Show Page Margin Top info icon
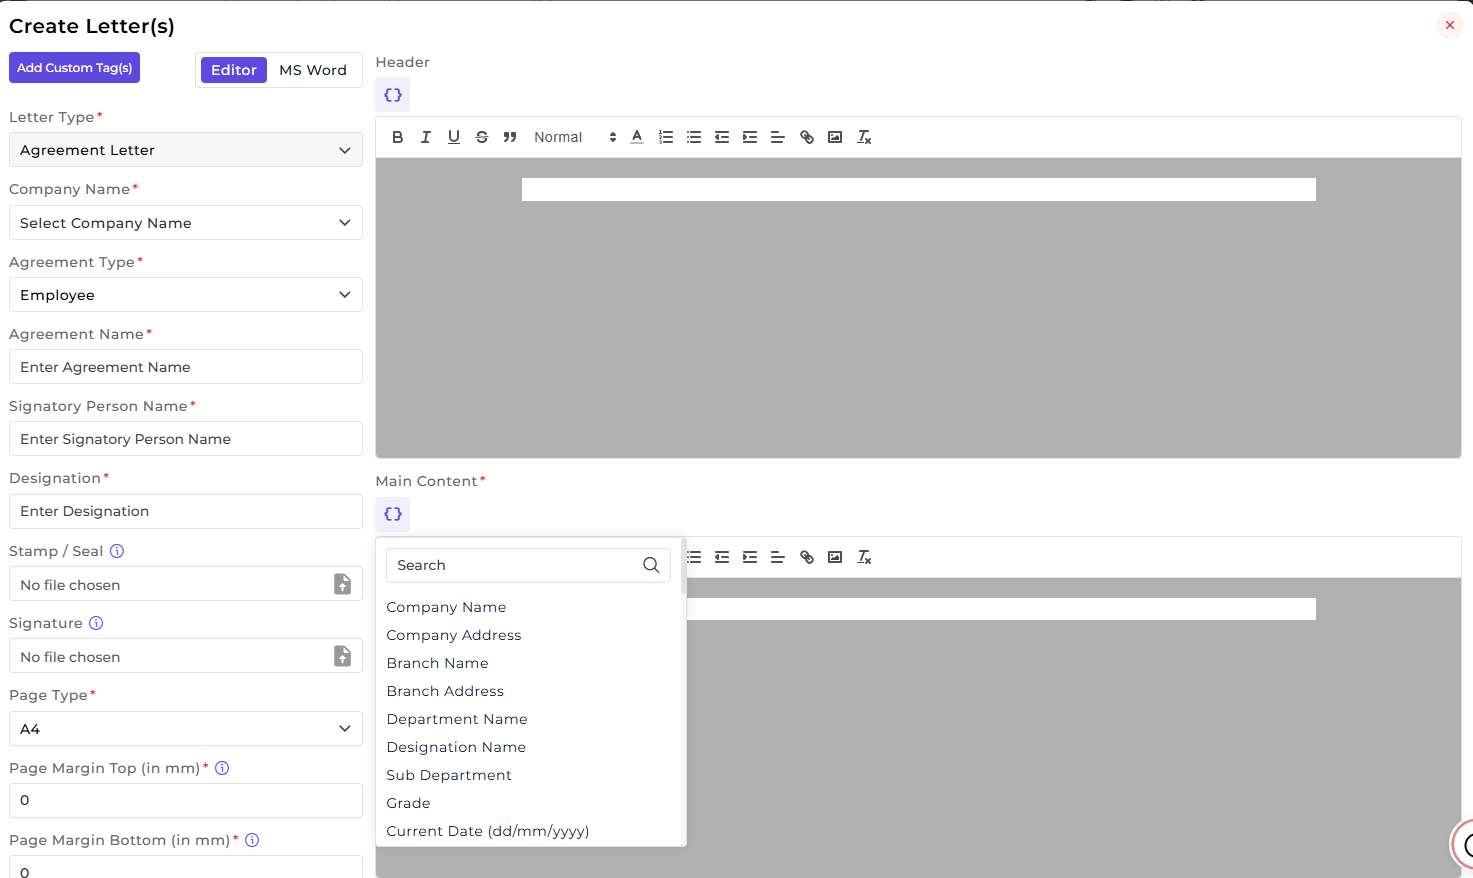The height and width of the screenshot is (878, 1473). 222,768
